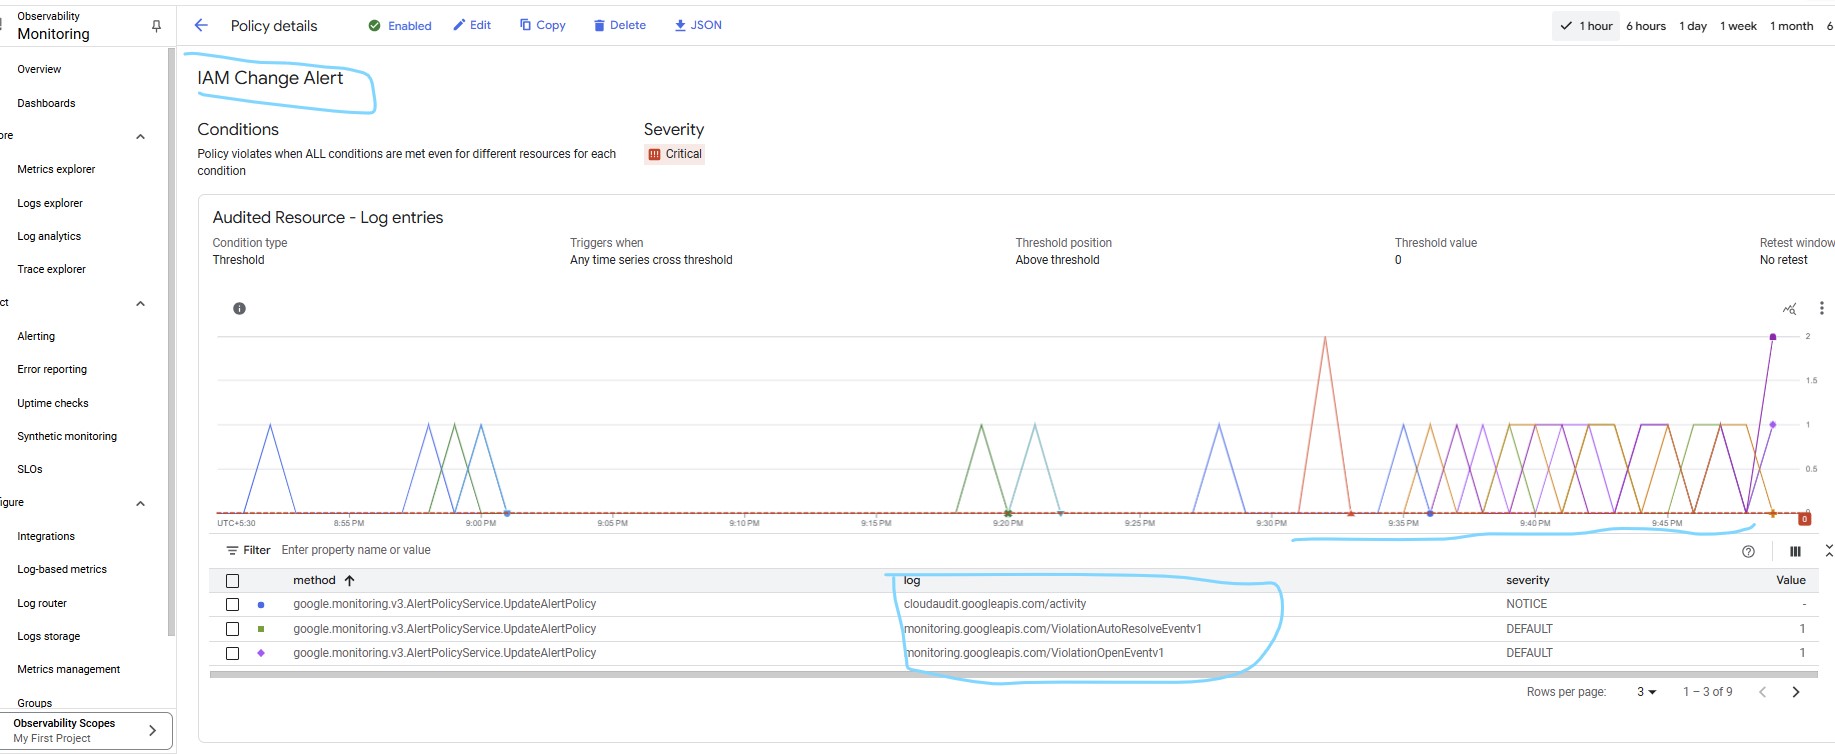Select the 1 week time range
The width and height of the screenshot is (1835, 754).
tap(1738, 26)
